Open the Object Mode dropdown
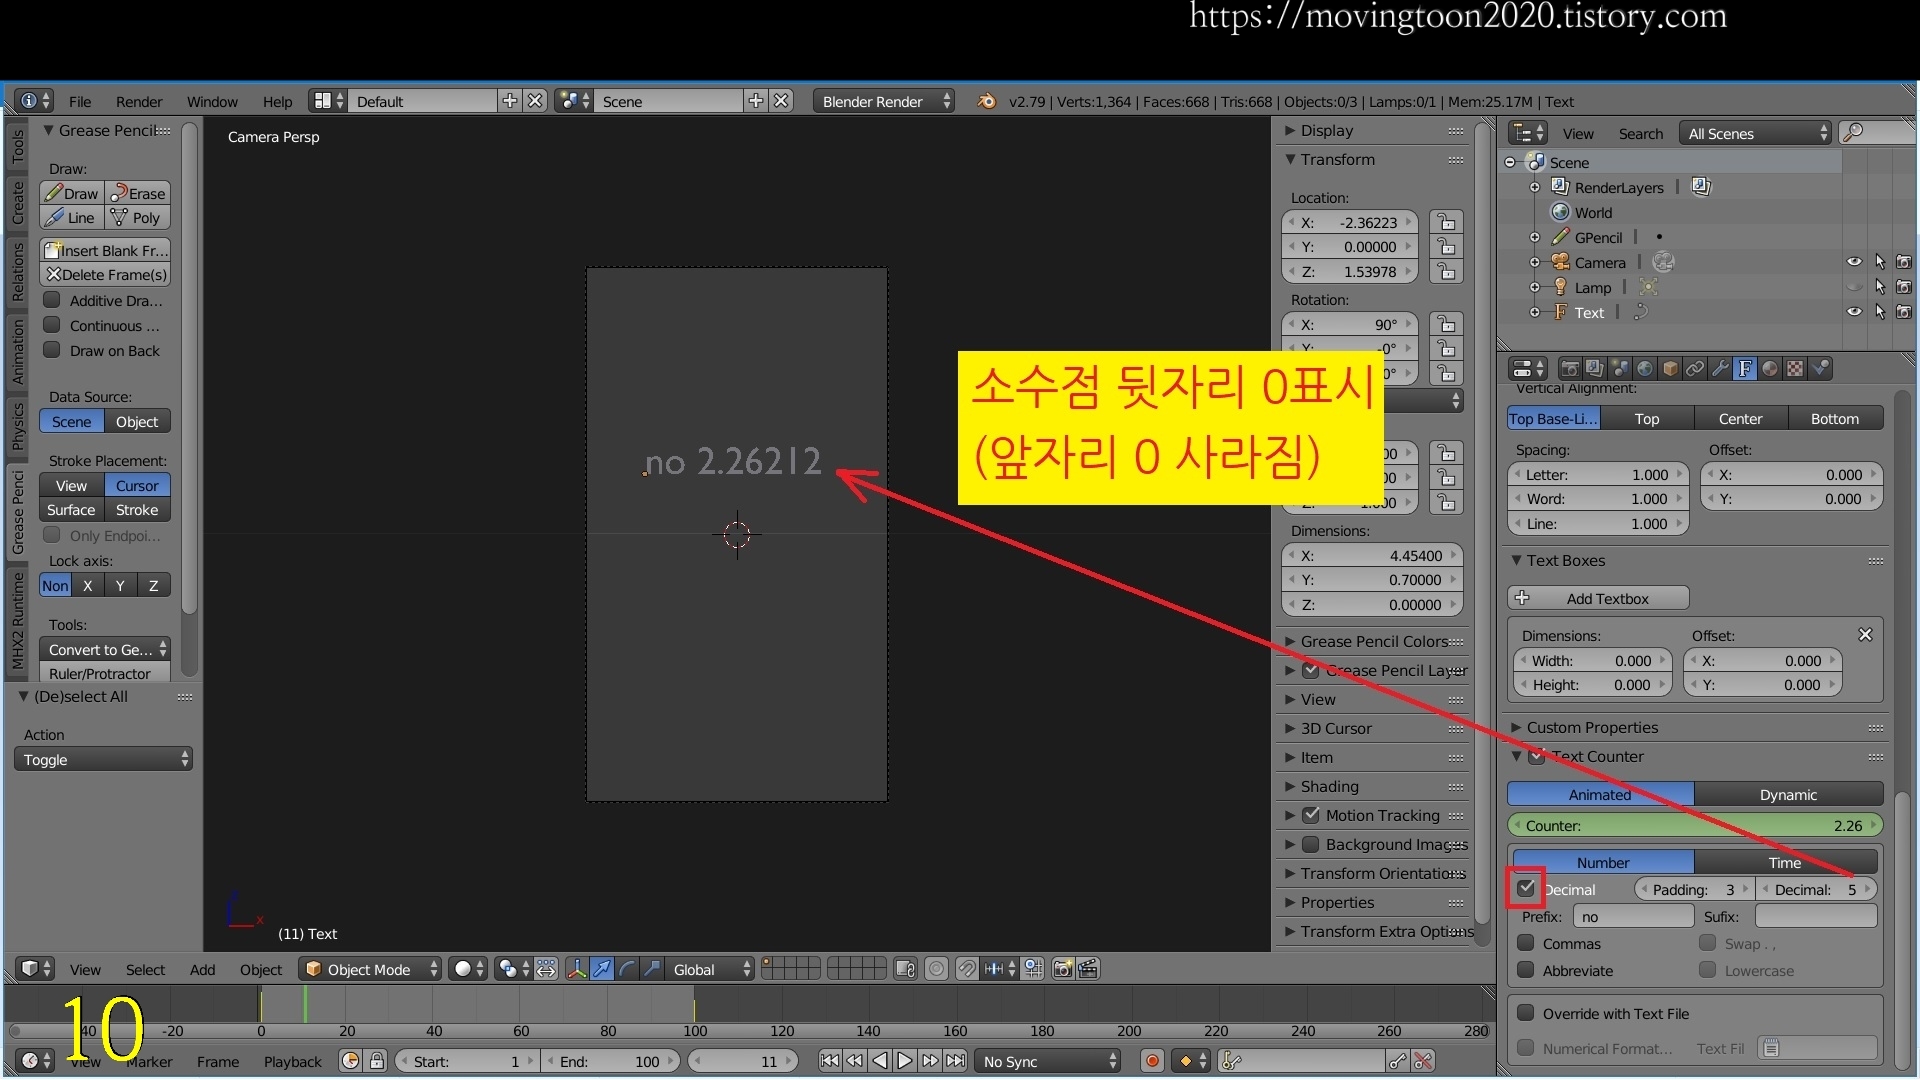This screenshot has width=1920, height=1080. tap(371, 969)
